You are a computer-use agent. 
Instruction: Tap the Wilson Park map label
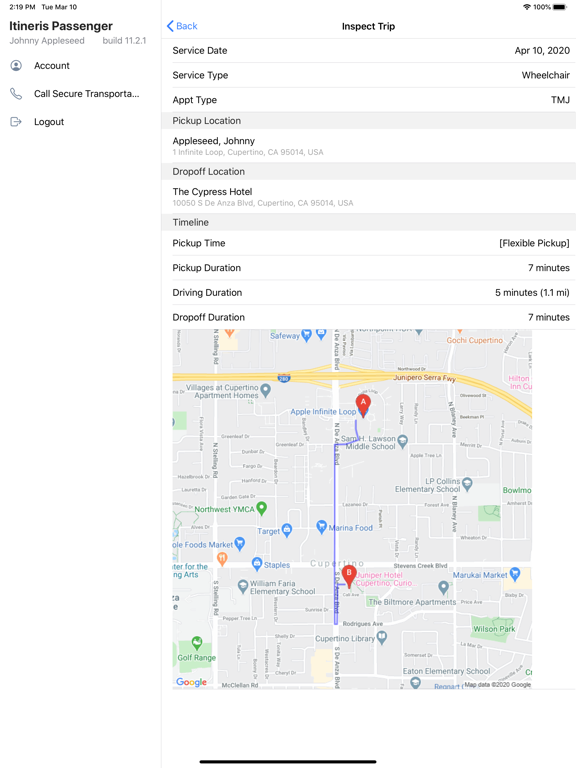click(x=494, y=629)
